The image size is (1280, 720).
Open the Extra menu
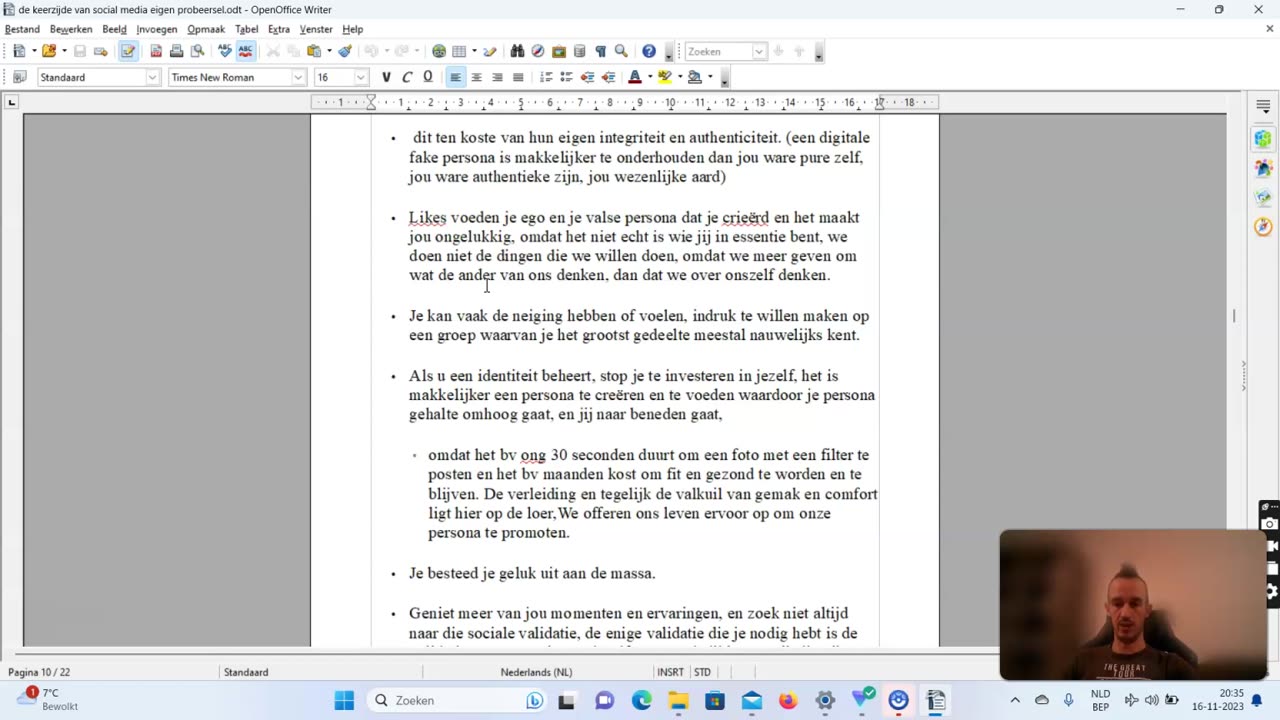(x=279, y=29)
